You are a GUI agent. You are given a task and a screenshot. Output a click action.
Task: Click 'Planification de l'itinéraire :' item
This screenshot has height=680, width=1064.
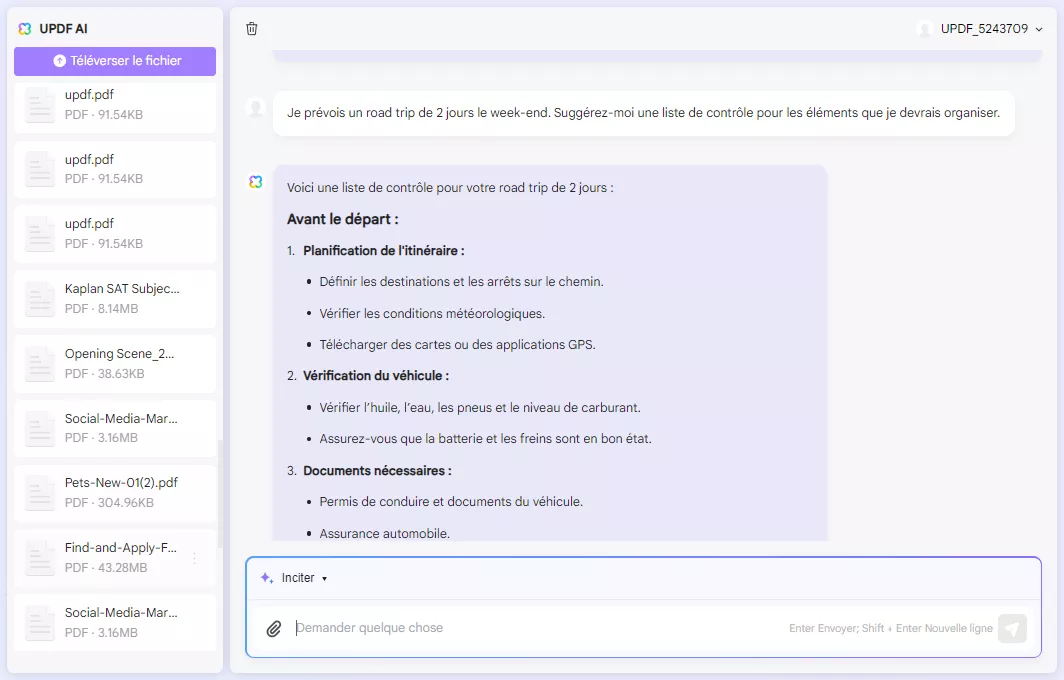tap(383, 250)
